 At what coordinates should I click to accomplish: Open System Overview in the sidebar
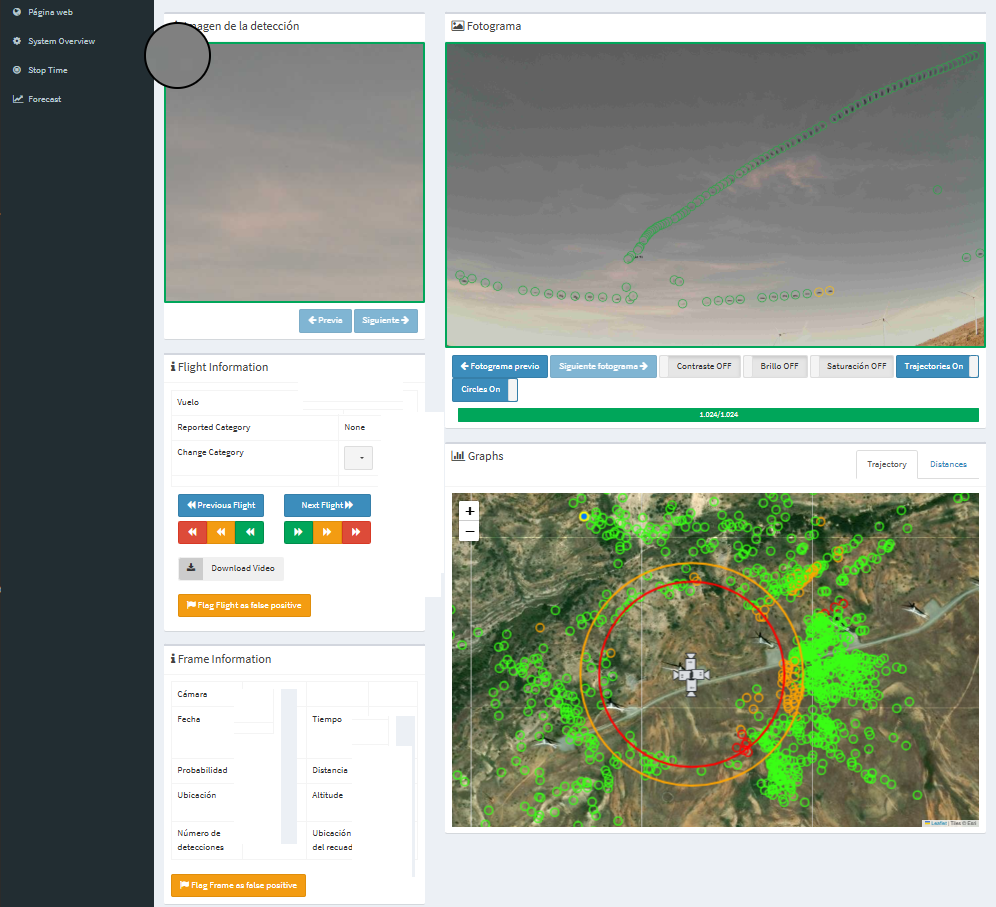(61, 41)
